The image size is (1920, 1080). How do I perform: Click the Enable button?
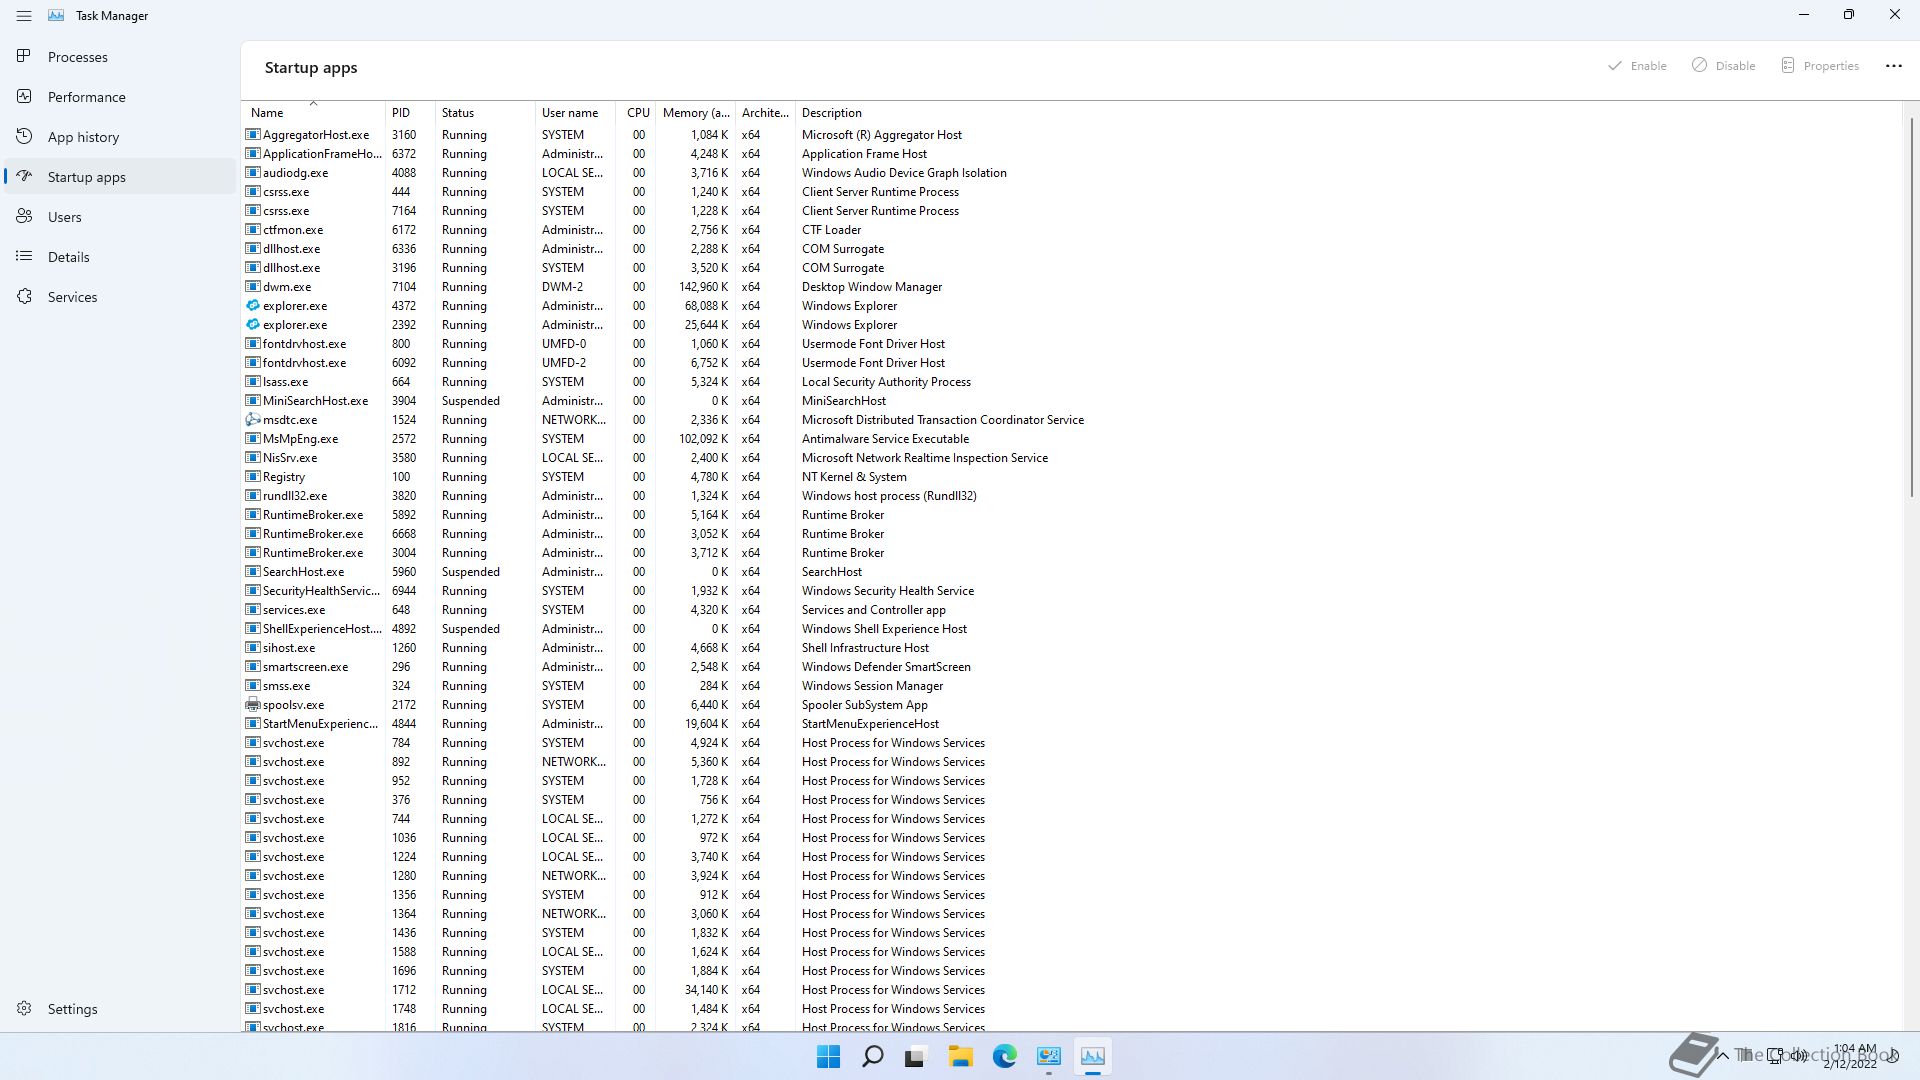click(x=1637, y=66)
